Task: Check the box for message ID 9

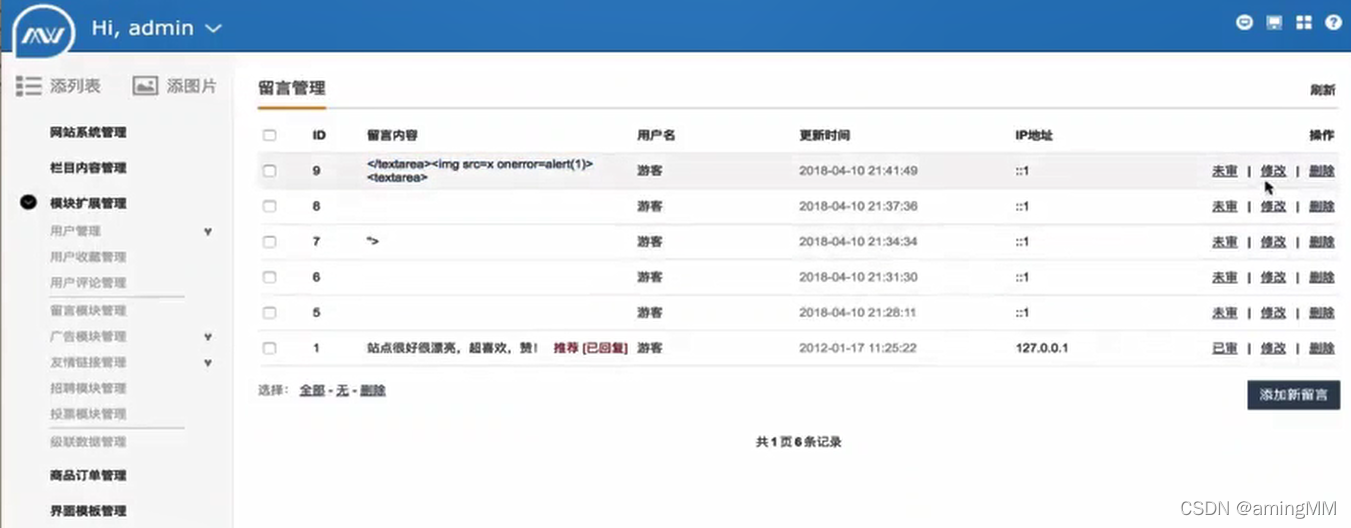Action: 269,171
